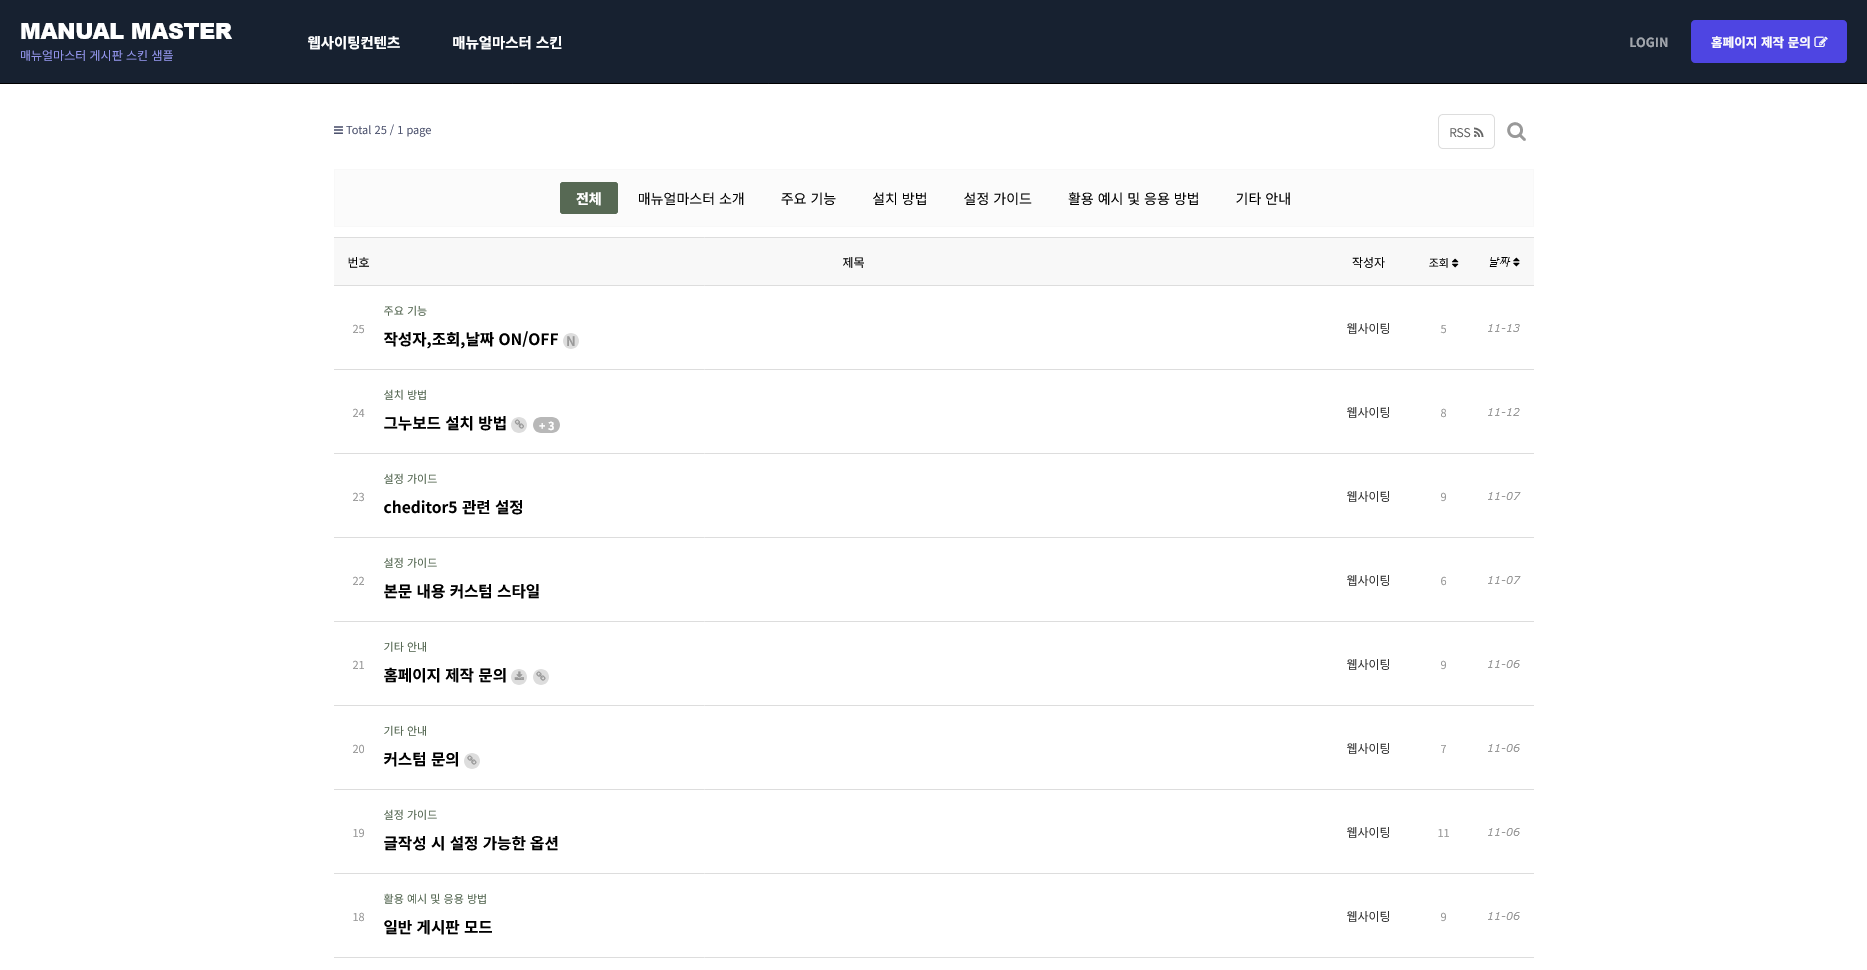The image size is (1867, 970).
Task: Click the +3 comment count badge
Action: point(546,425)
